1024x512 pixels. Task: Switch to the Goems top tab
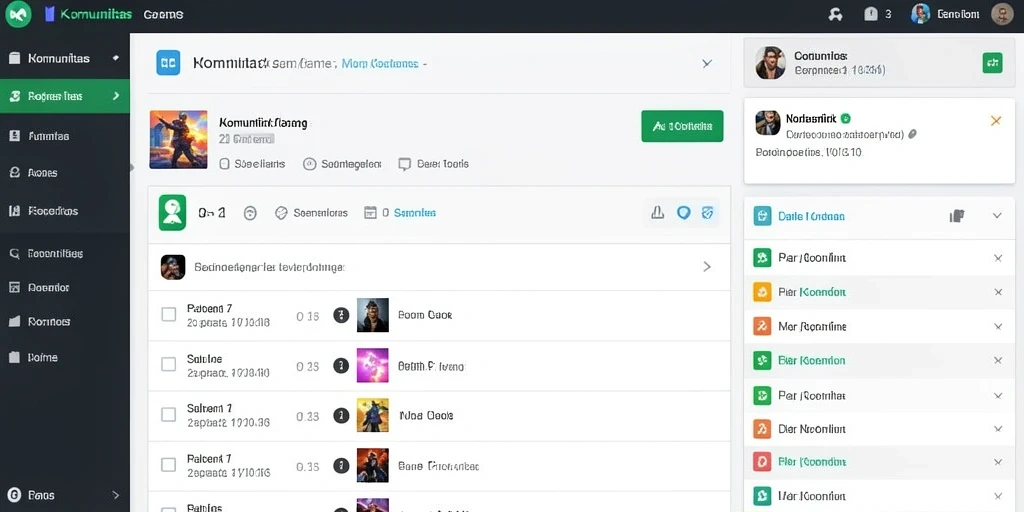pos(163,14)
